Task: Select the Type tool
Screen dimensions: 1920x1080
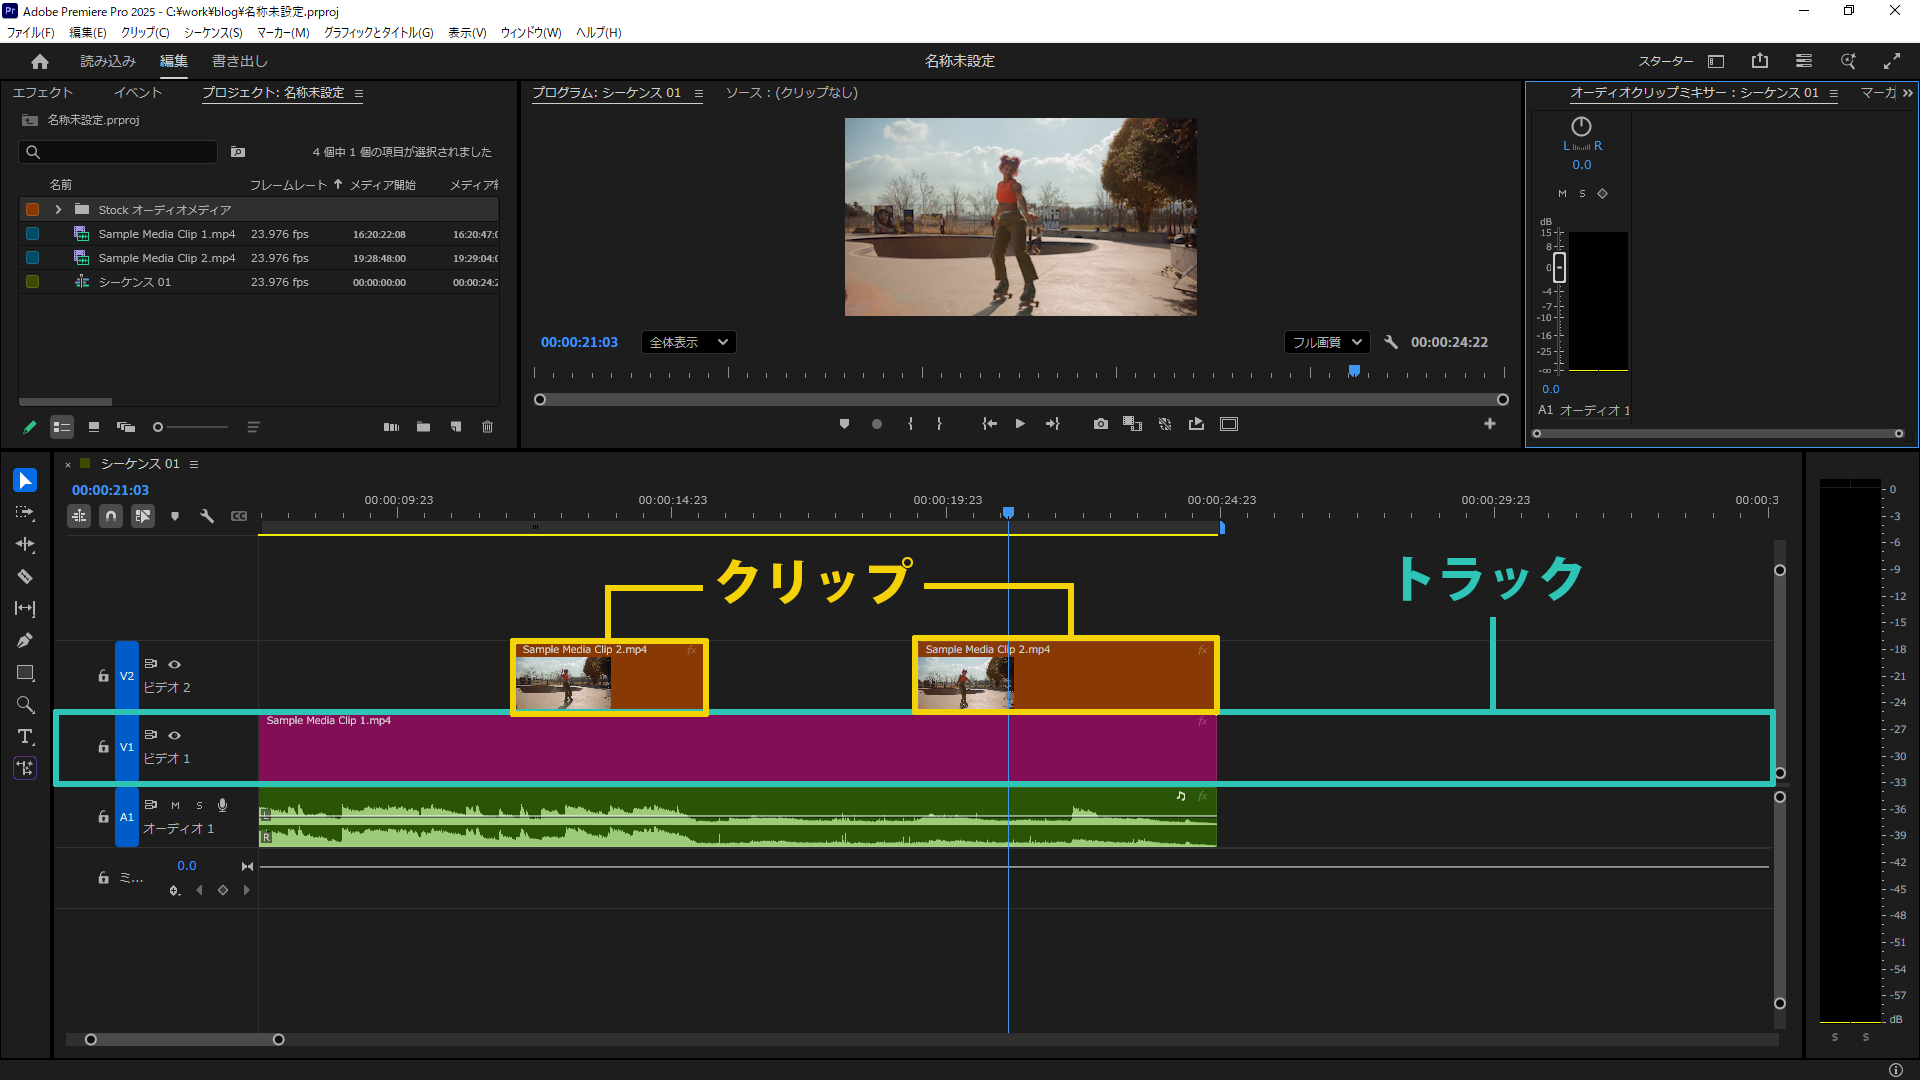Action: pos(25,737)
